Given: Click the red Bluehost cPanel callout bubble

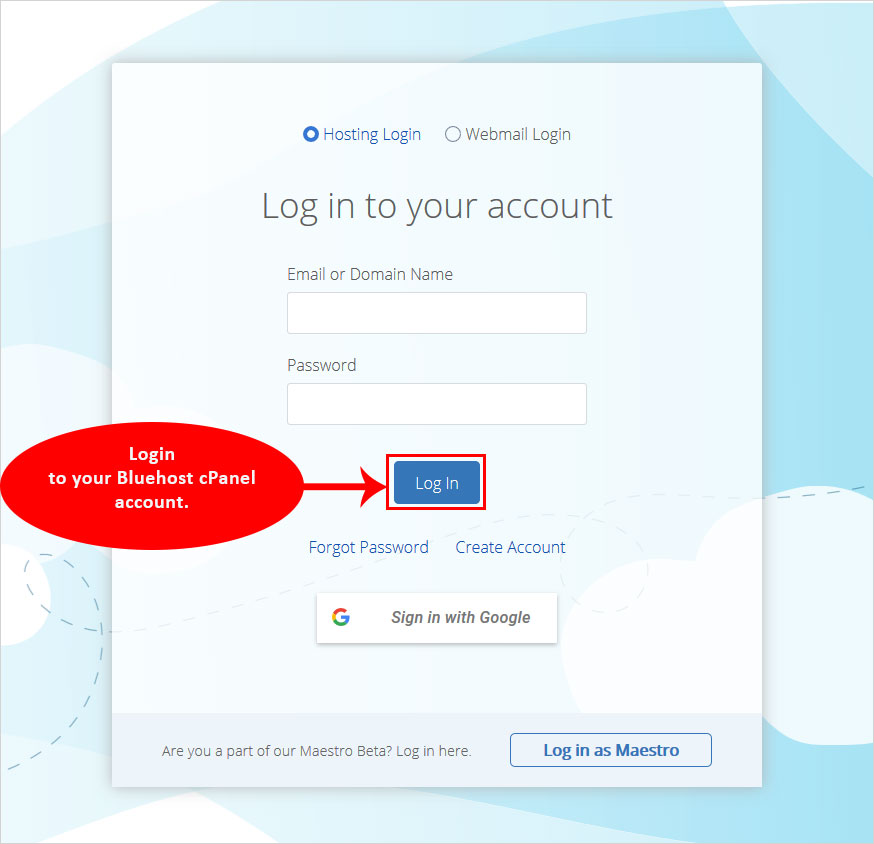Looking at the screenshot, I should tap(152, 486).
